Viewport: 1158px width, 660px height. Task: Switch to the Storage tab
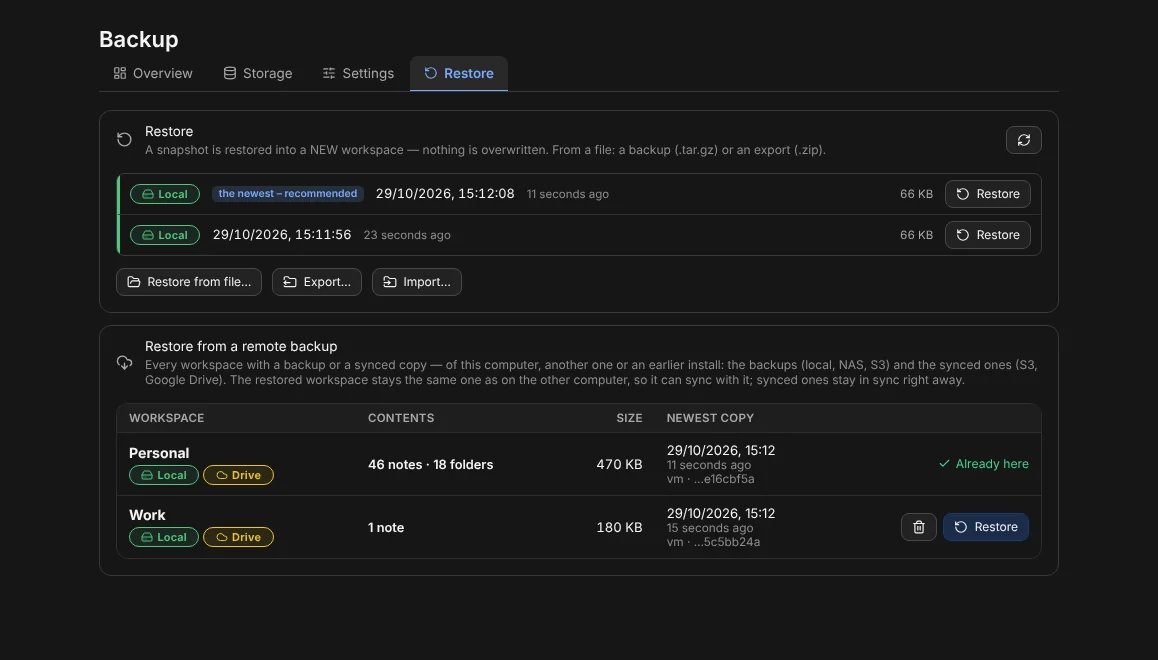[x=258, y=73]
